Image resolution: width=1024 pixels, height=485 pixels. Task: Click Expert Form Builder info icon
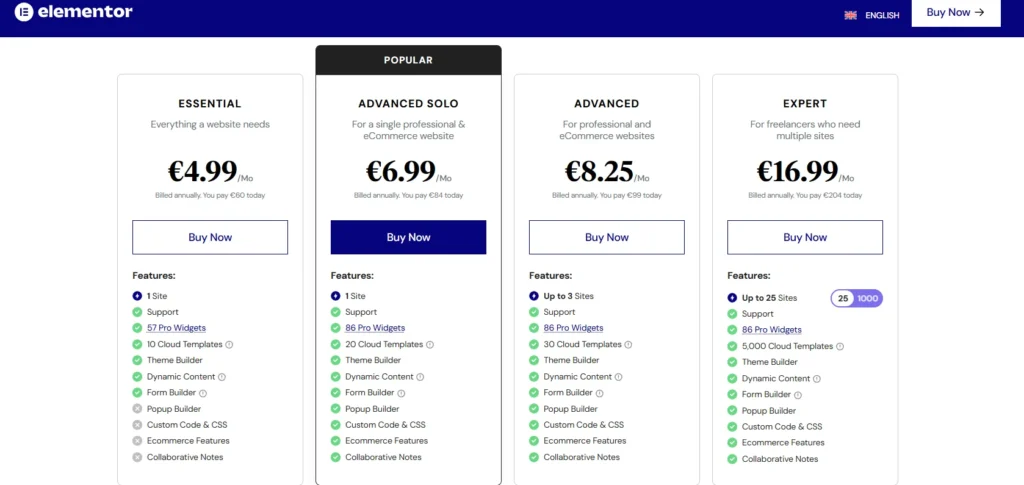tap(797, 395)
